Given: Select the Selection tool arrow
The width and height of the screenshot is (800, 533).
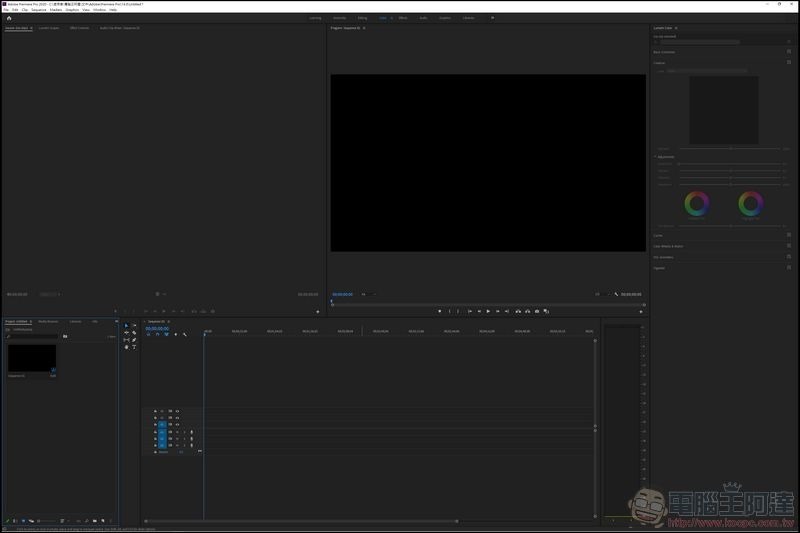Looking at the screenshot, I should coord(127,325).
